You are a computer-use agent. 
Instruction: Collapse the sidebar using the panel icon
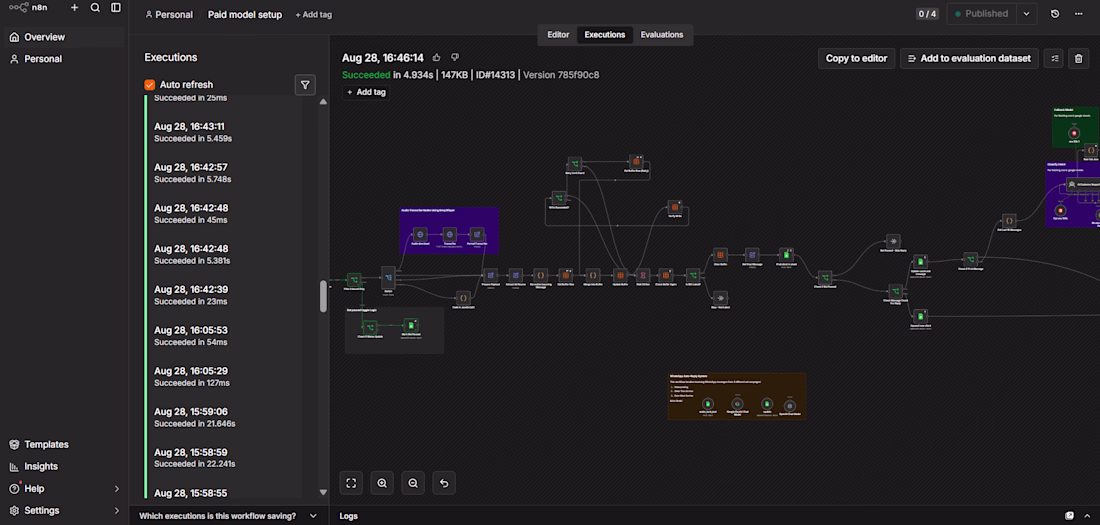pos(116,8)
